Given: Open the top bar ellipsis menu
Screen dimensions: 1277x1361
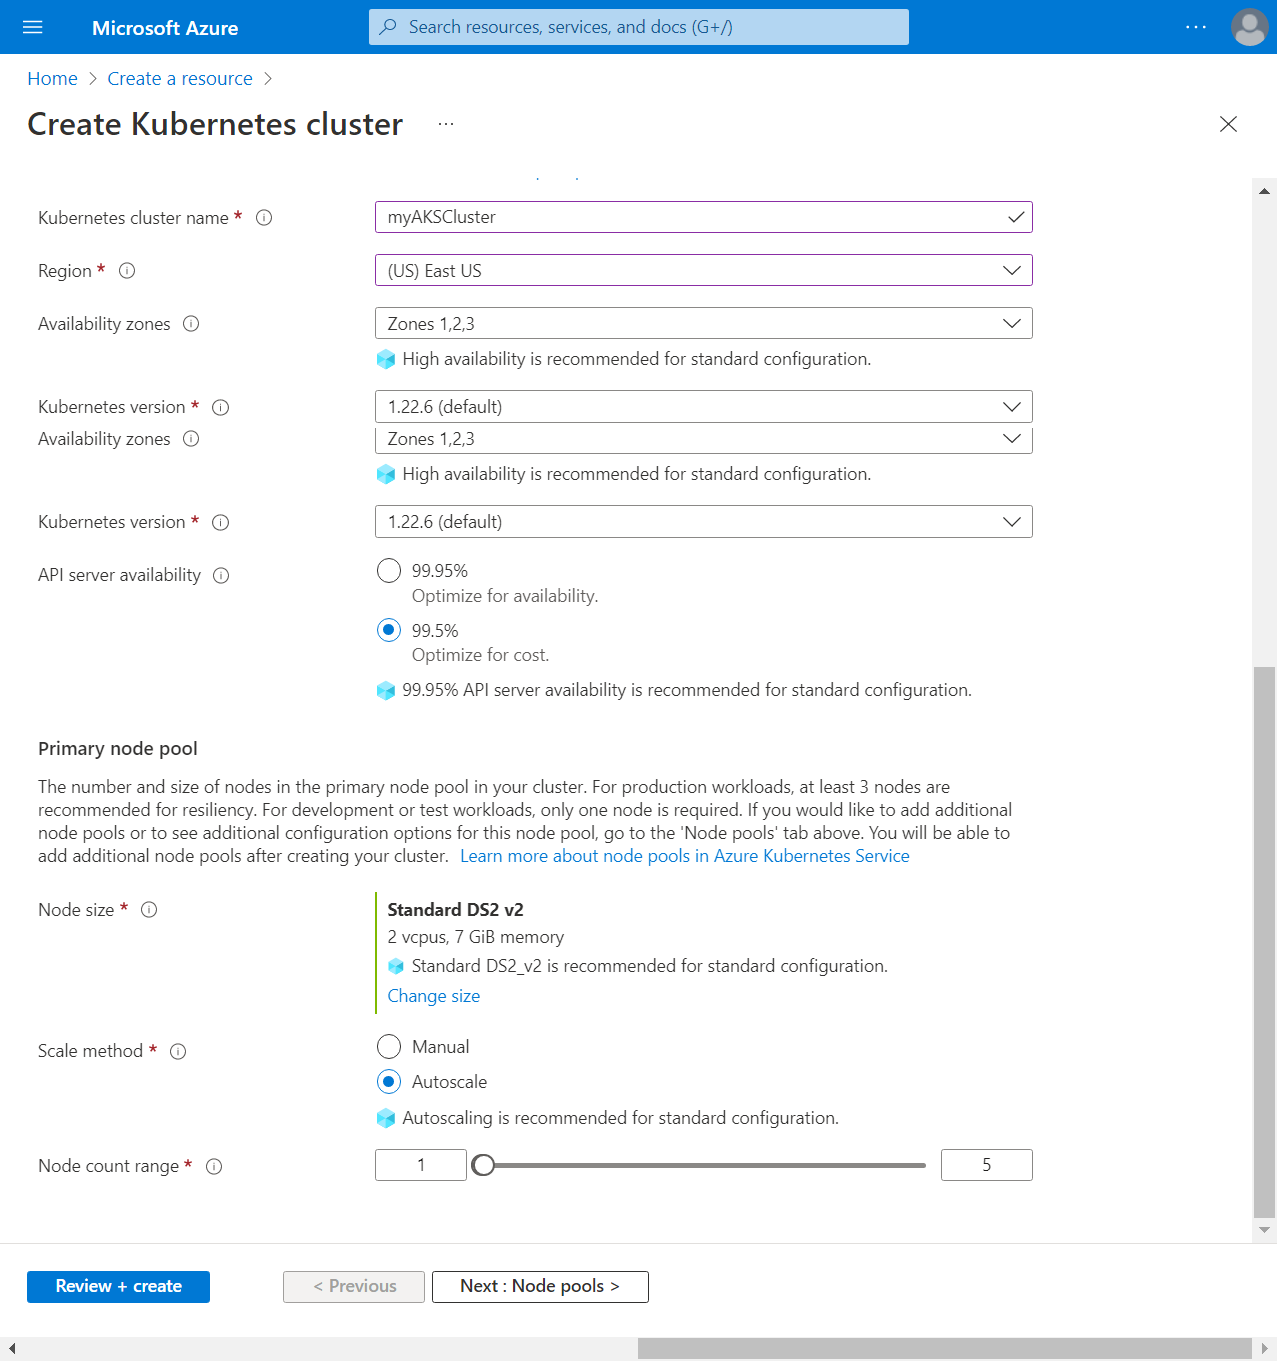Looking at the screenshot, I should [x=1196, y=27].
